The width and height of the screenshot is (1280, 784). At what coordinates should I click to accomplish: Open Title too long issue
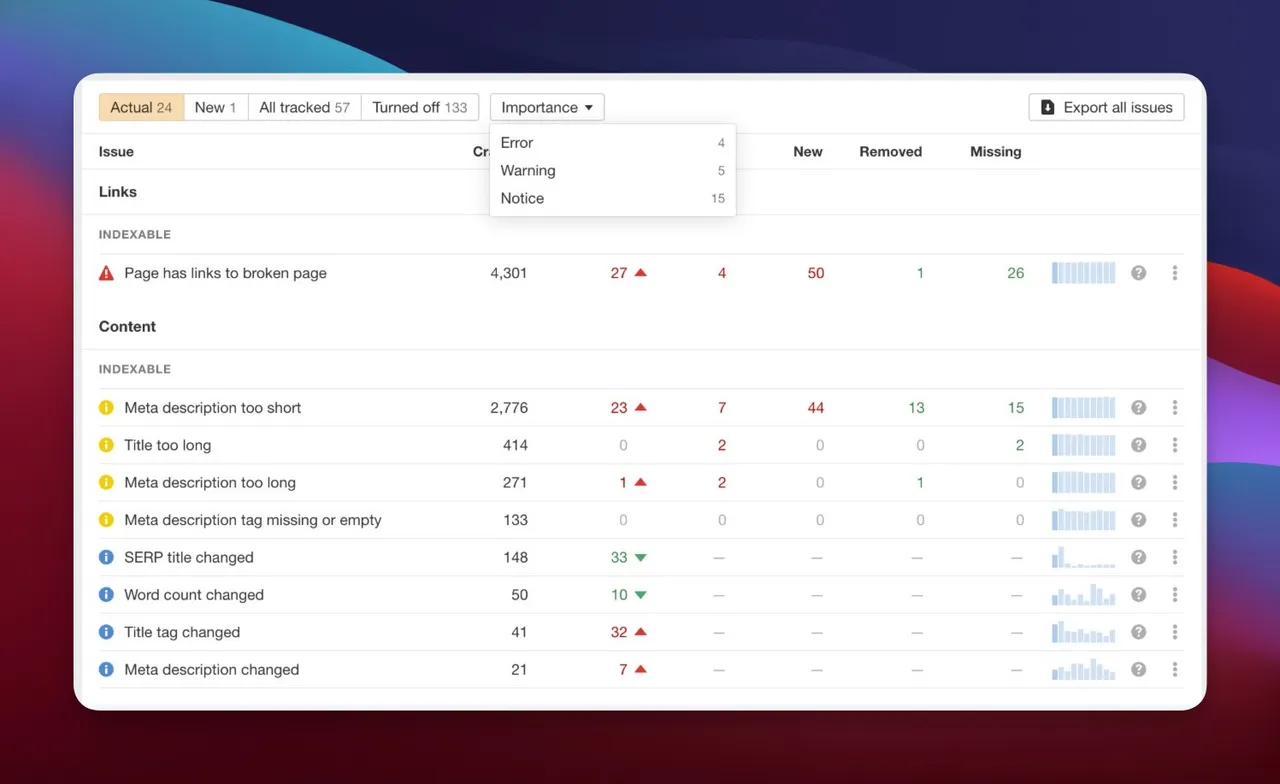coord(168,445)
